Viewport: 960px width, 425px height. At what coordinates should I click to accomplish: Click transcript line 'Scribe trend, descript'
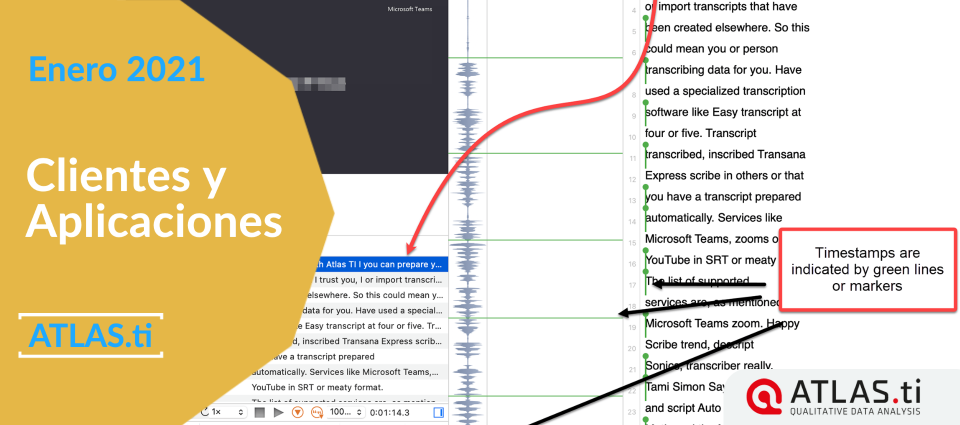click(699, 344)
